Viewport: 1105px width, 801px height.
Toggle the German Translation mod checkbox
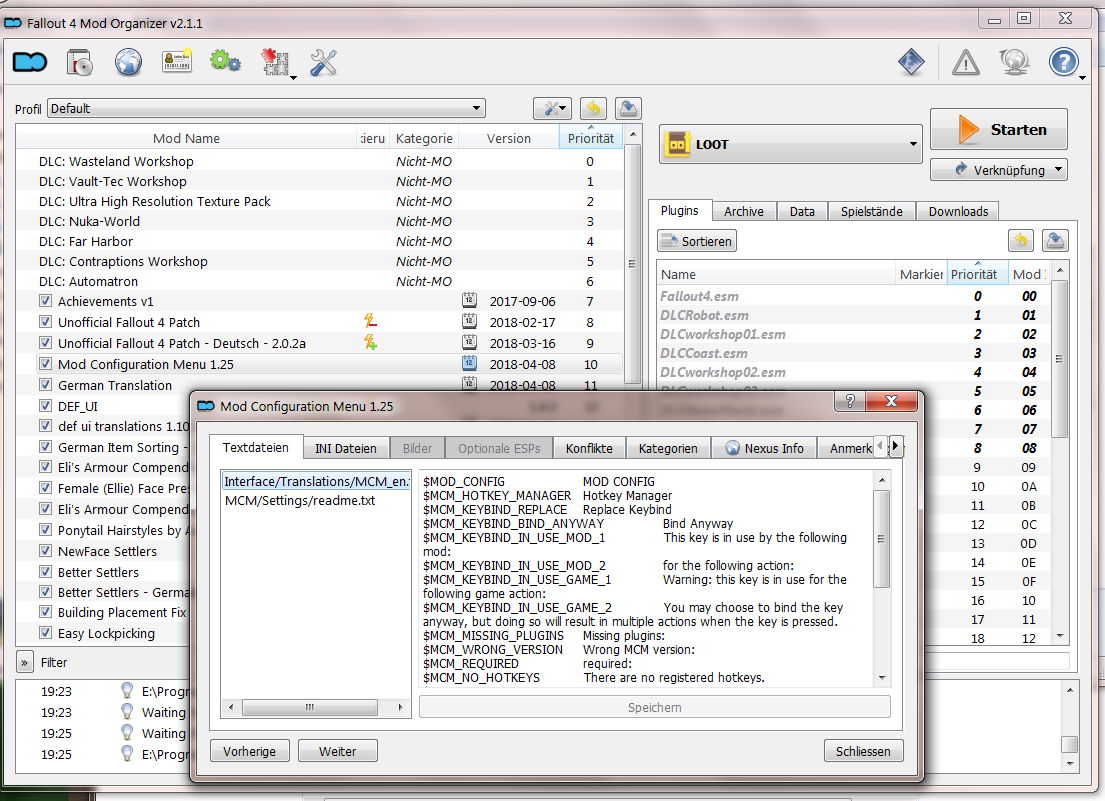click(46, 385)
